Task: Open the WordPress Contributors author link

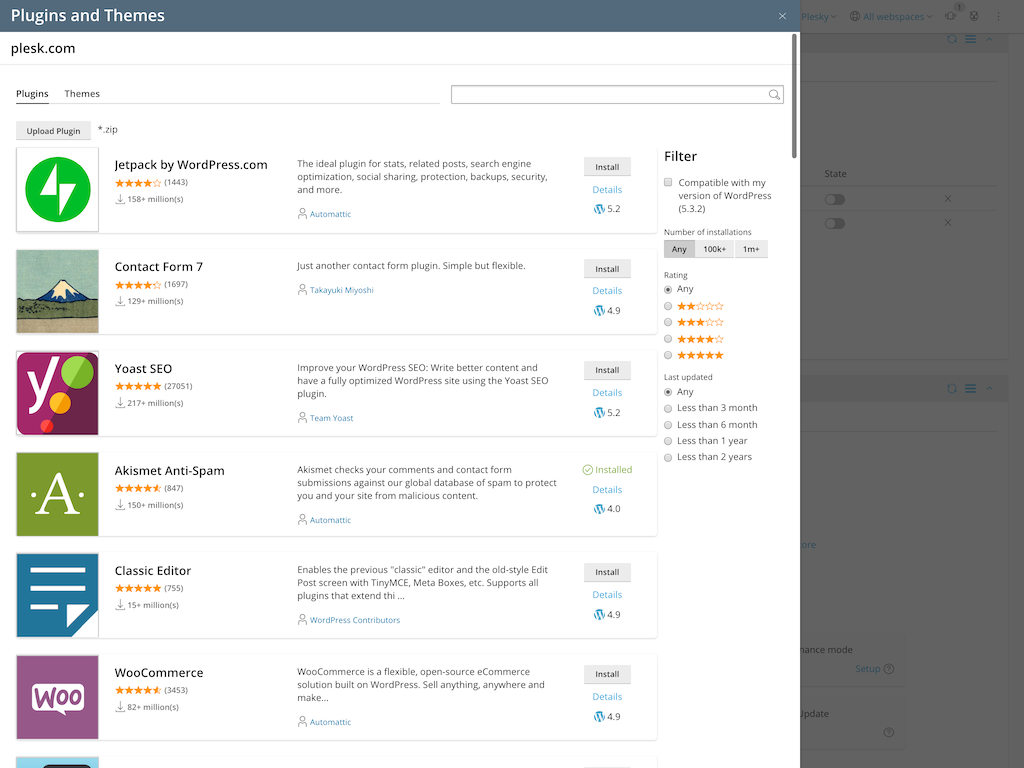Action: click(x=355, y=620)
